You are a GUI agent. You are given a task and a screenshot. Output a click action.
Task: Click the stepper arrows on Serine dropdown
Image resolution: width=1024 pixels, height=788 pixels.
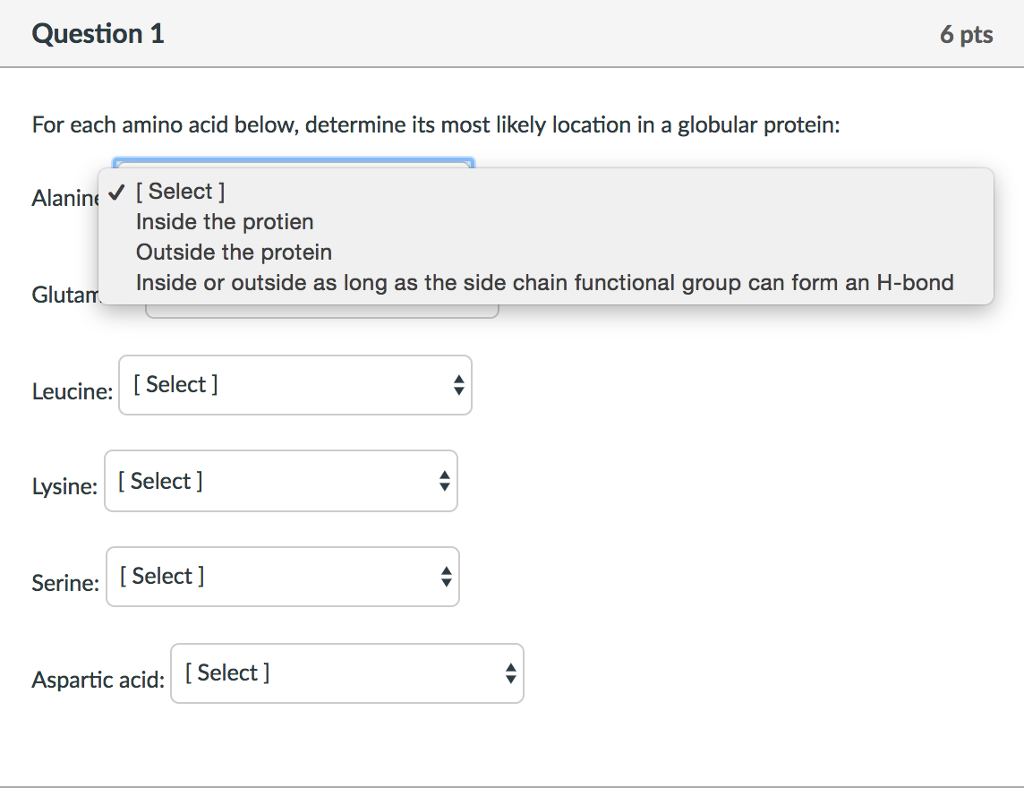point(445,576)
